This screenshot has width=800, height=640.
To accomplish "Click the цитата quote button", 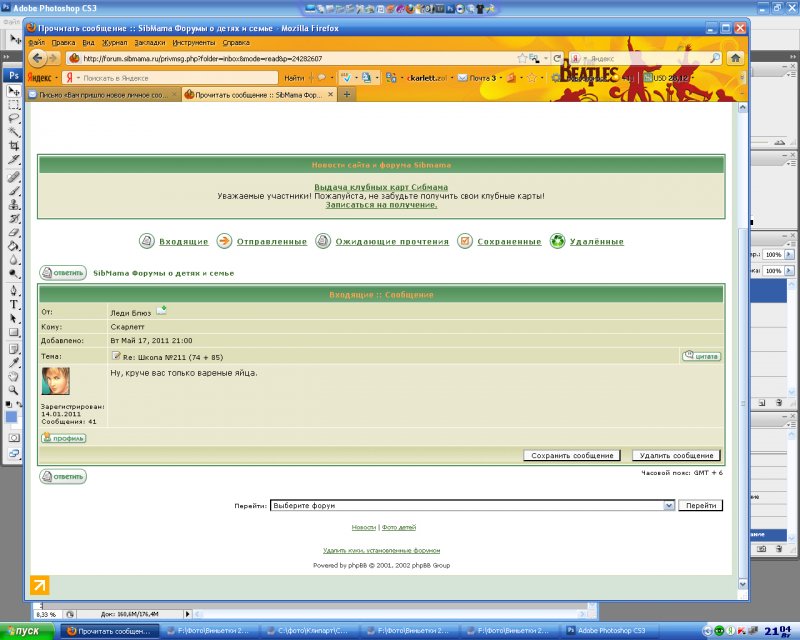I will pyautogui.click(x=702, y=356).
